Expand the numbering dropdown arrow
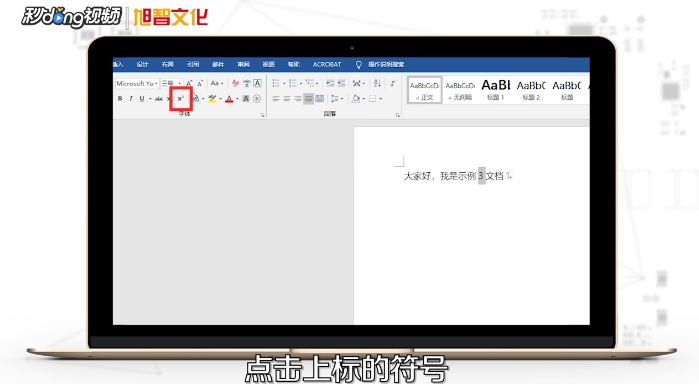The image size is (699, 384). 300,83
